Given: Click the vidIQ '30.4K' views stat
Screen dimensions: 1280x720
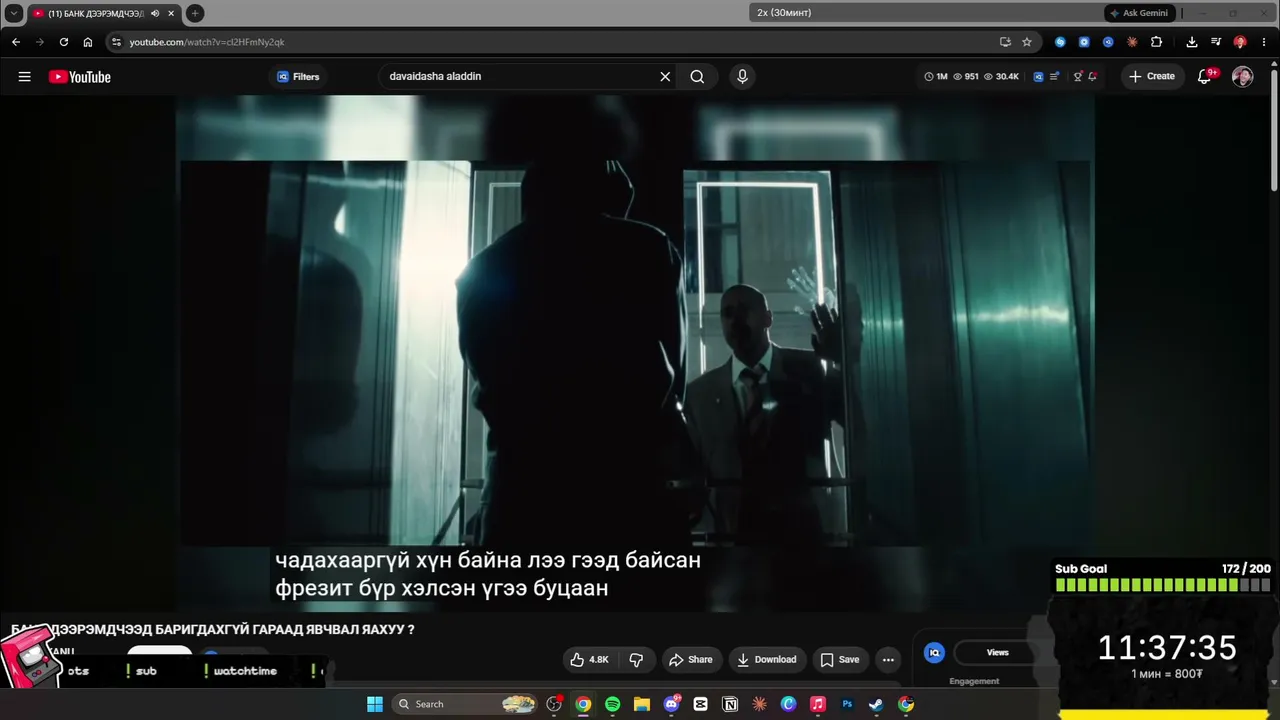Looking at the screenshot, I should click(x=1001, y=77).
